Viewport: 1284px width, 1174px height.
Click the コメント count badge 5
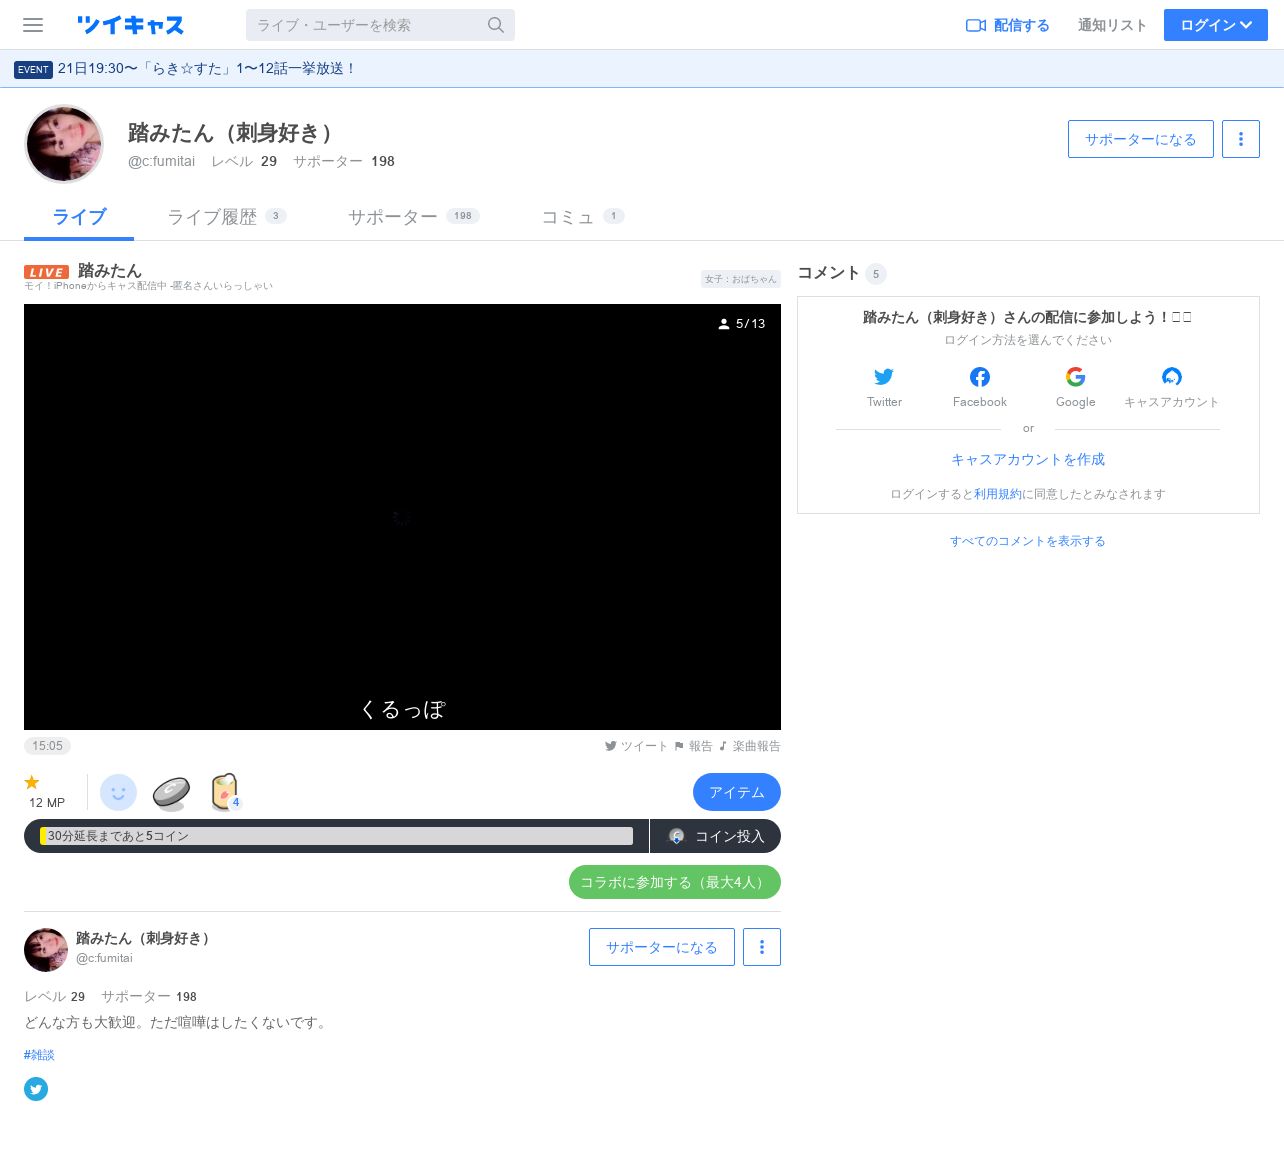pos(876,273)
